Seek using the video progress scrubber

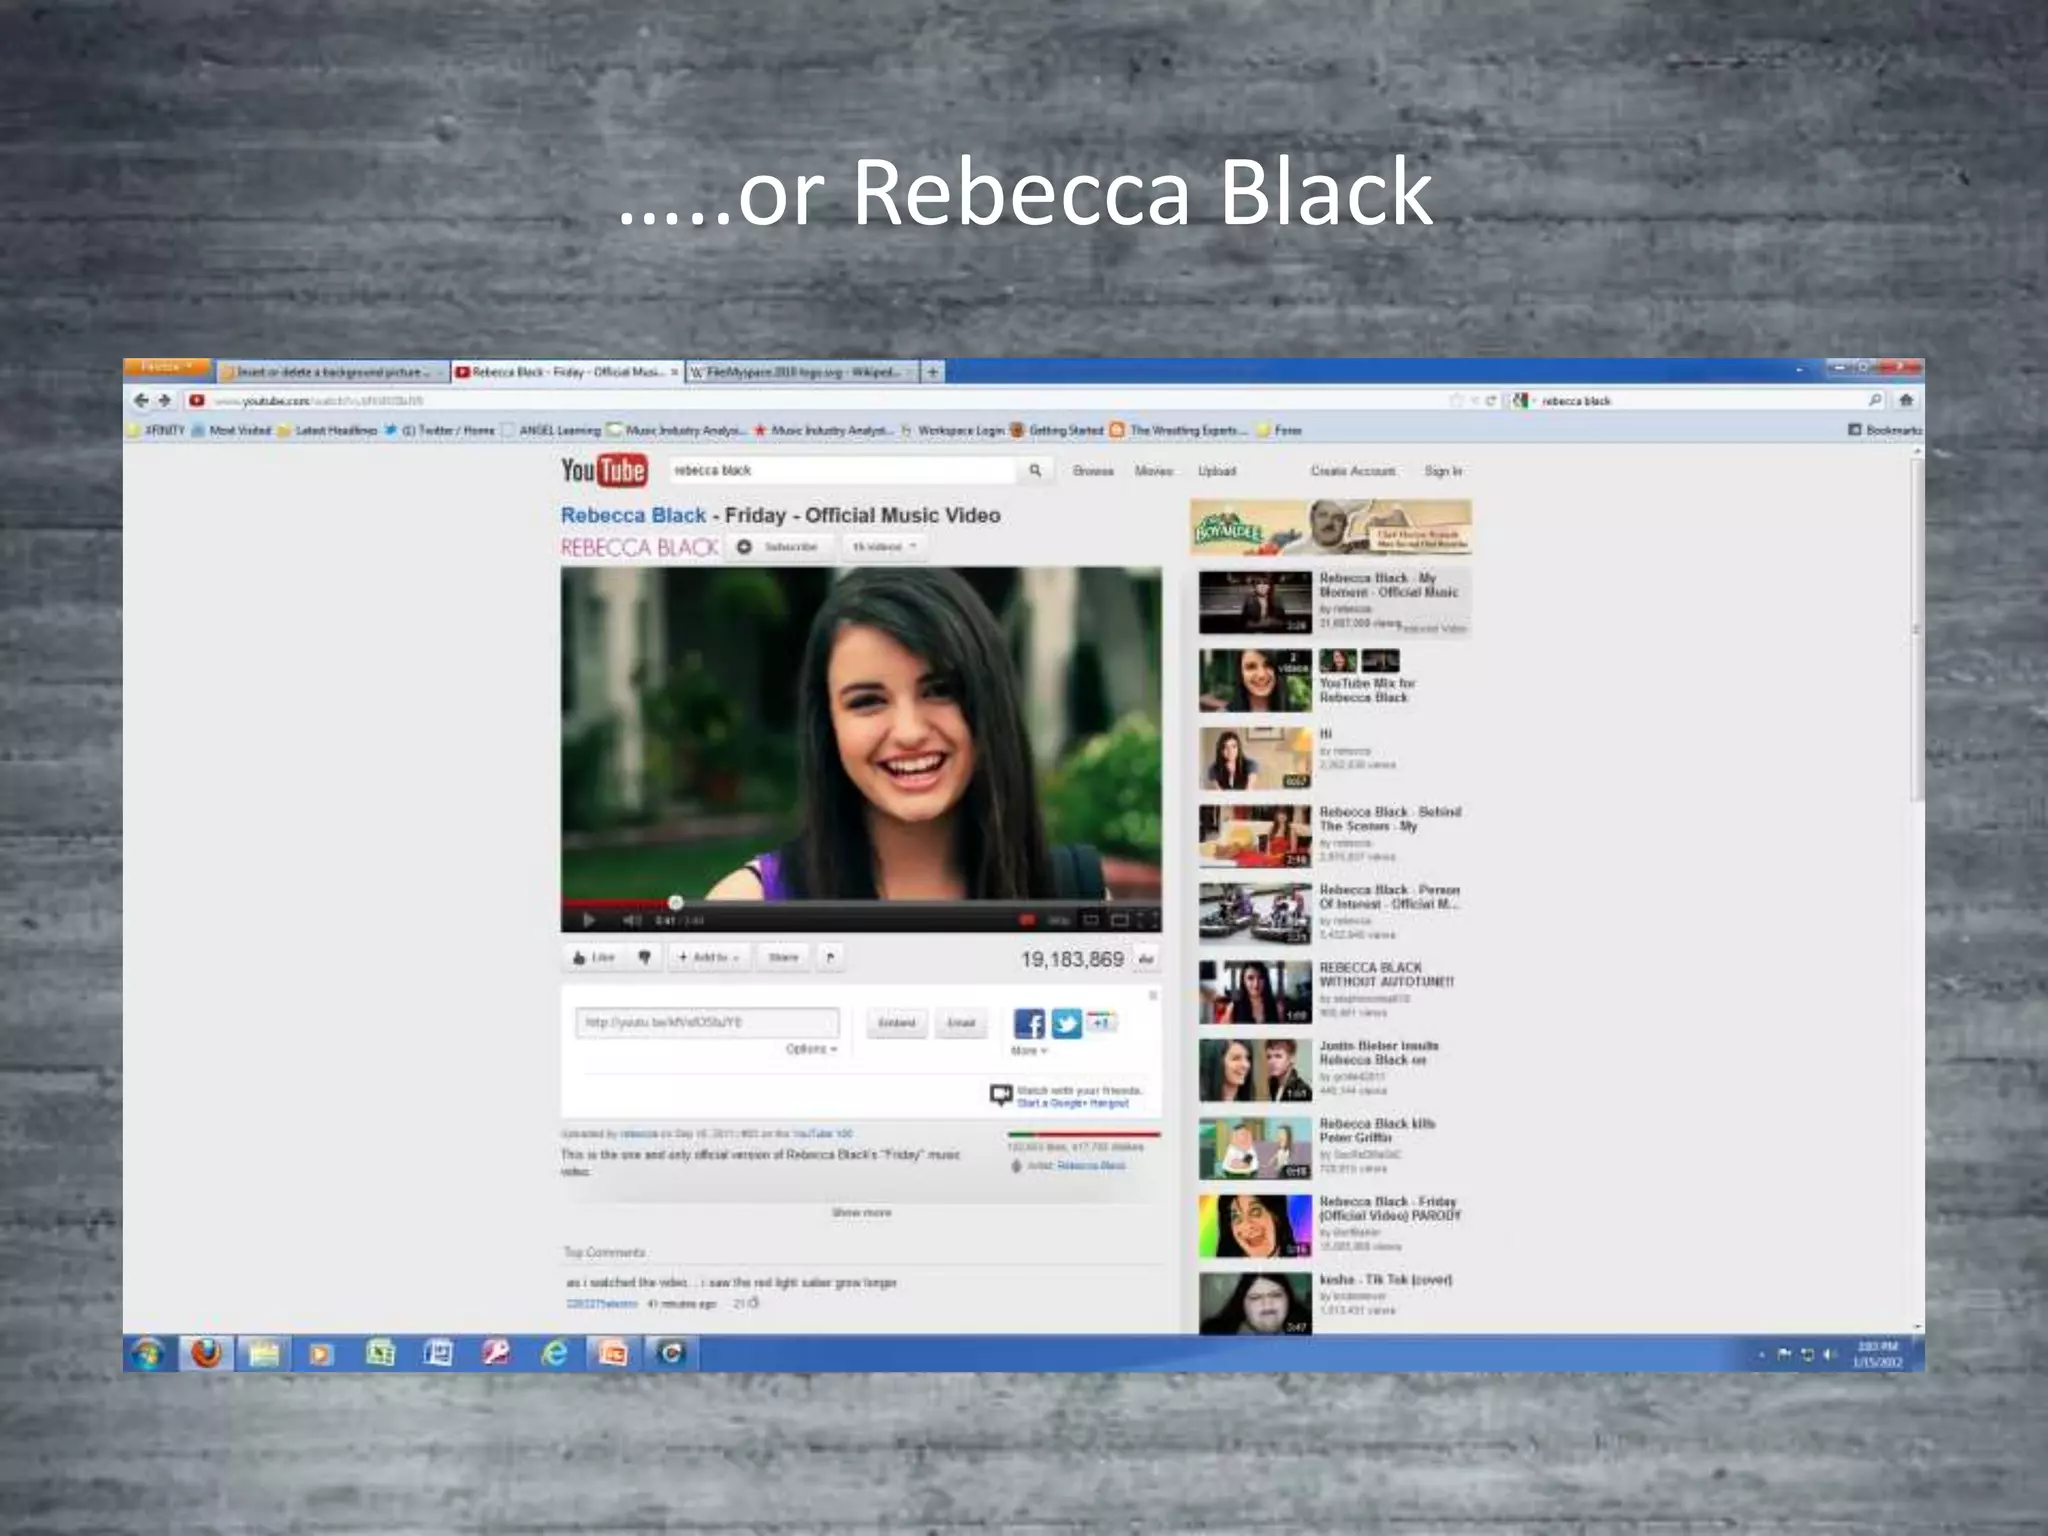(676, 903)
